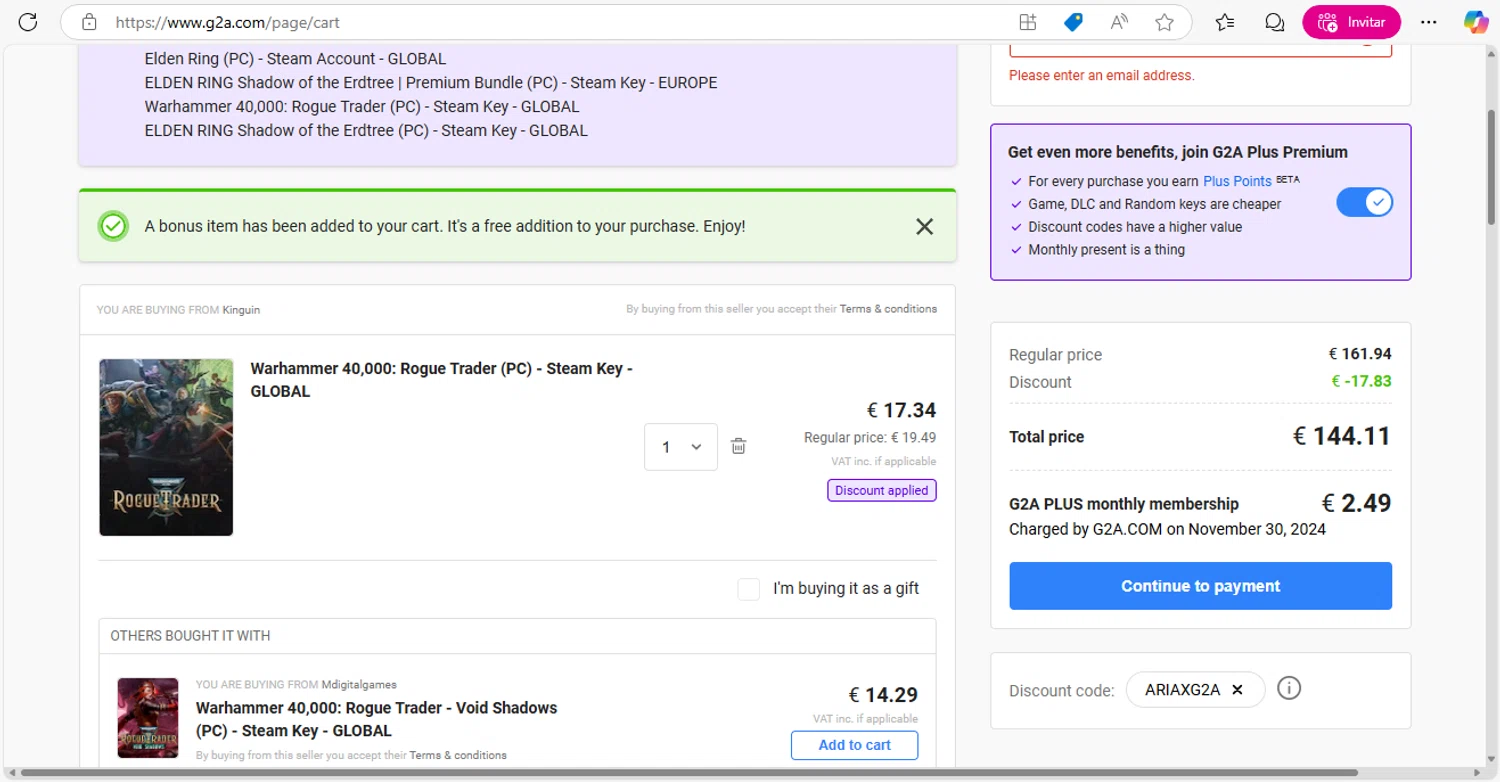
Task: Click the Rogue Trader price "€ 17.34"
Action: pyautogui.click(x=901, y=410)
